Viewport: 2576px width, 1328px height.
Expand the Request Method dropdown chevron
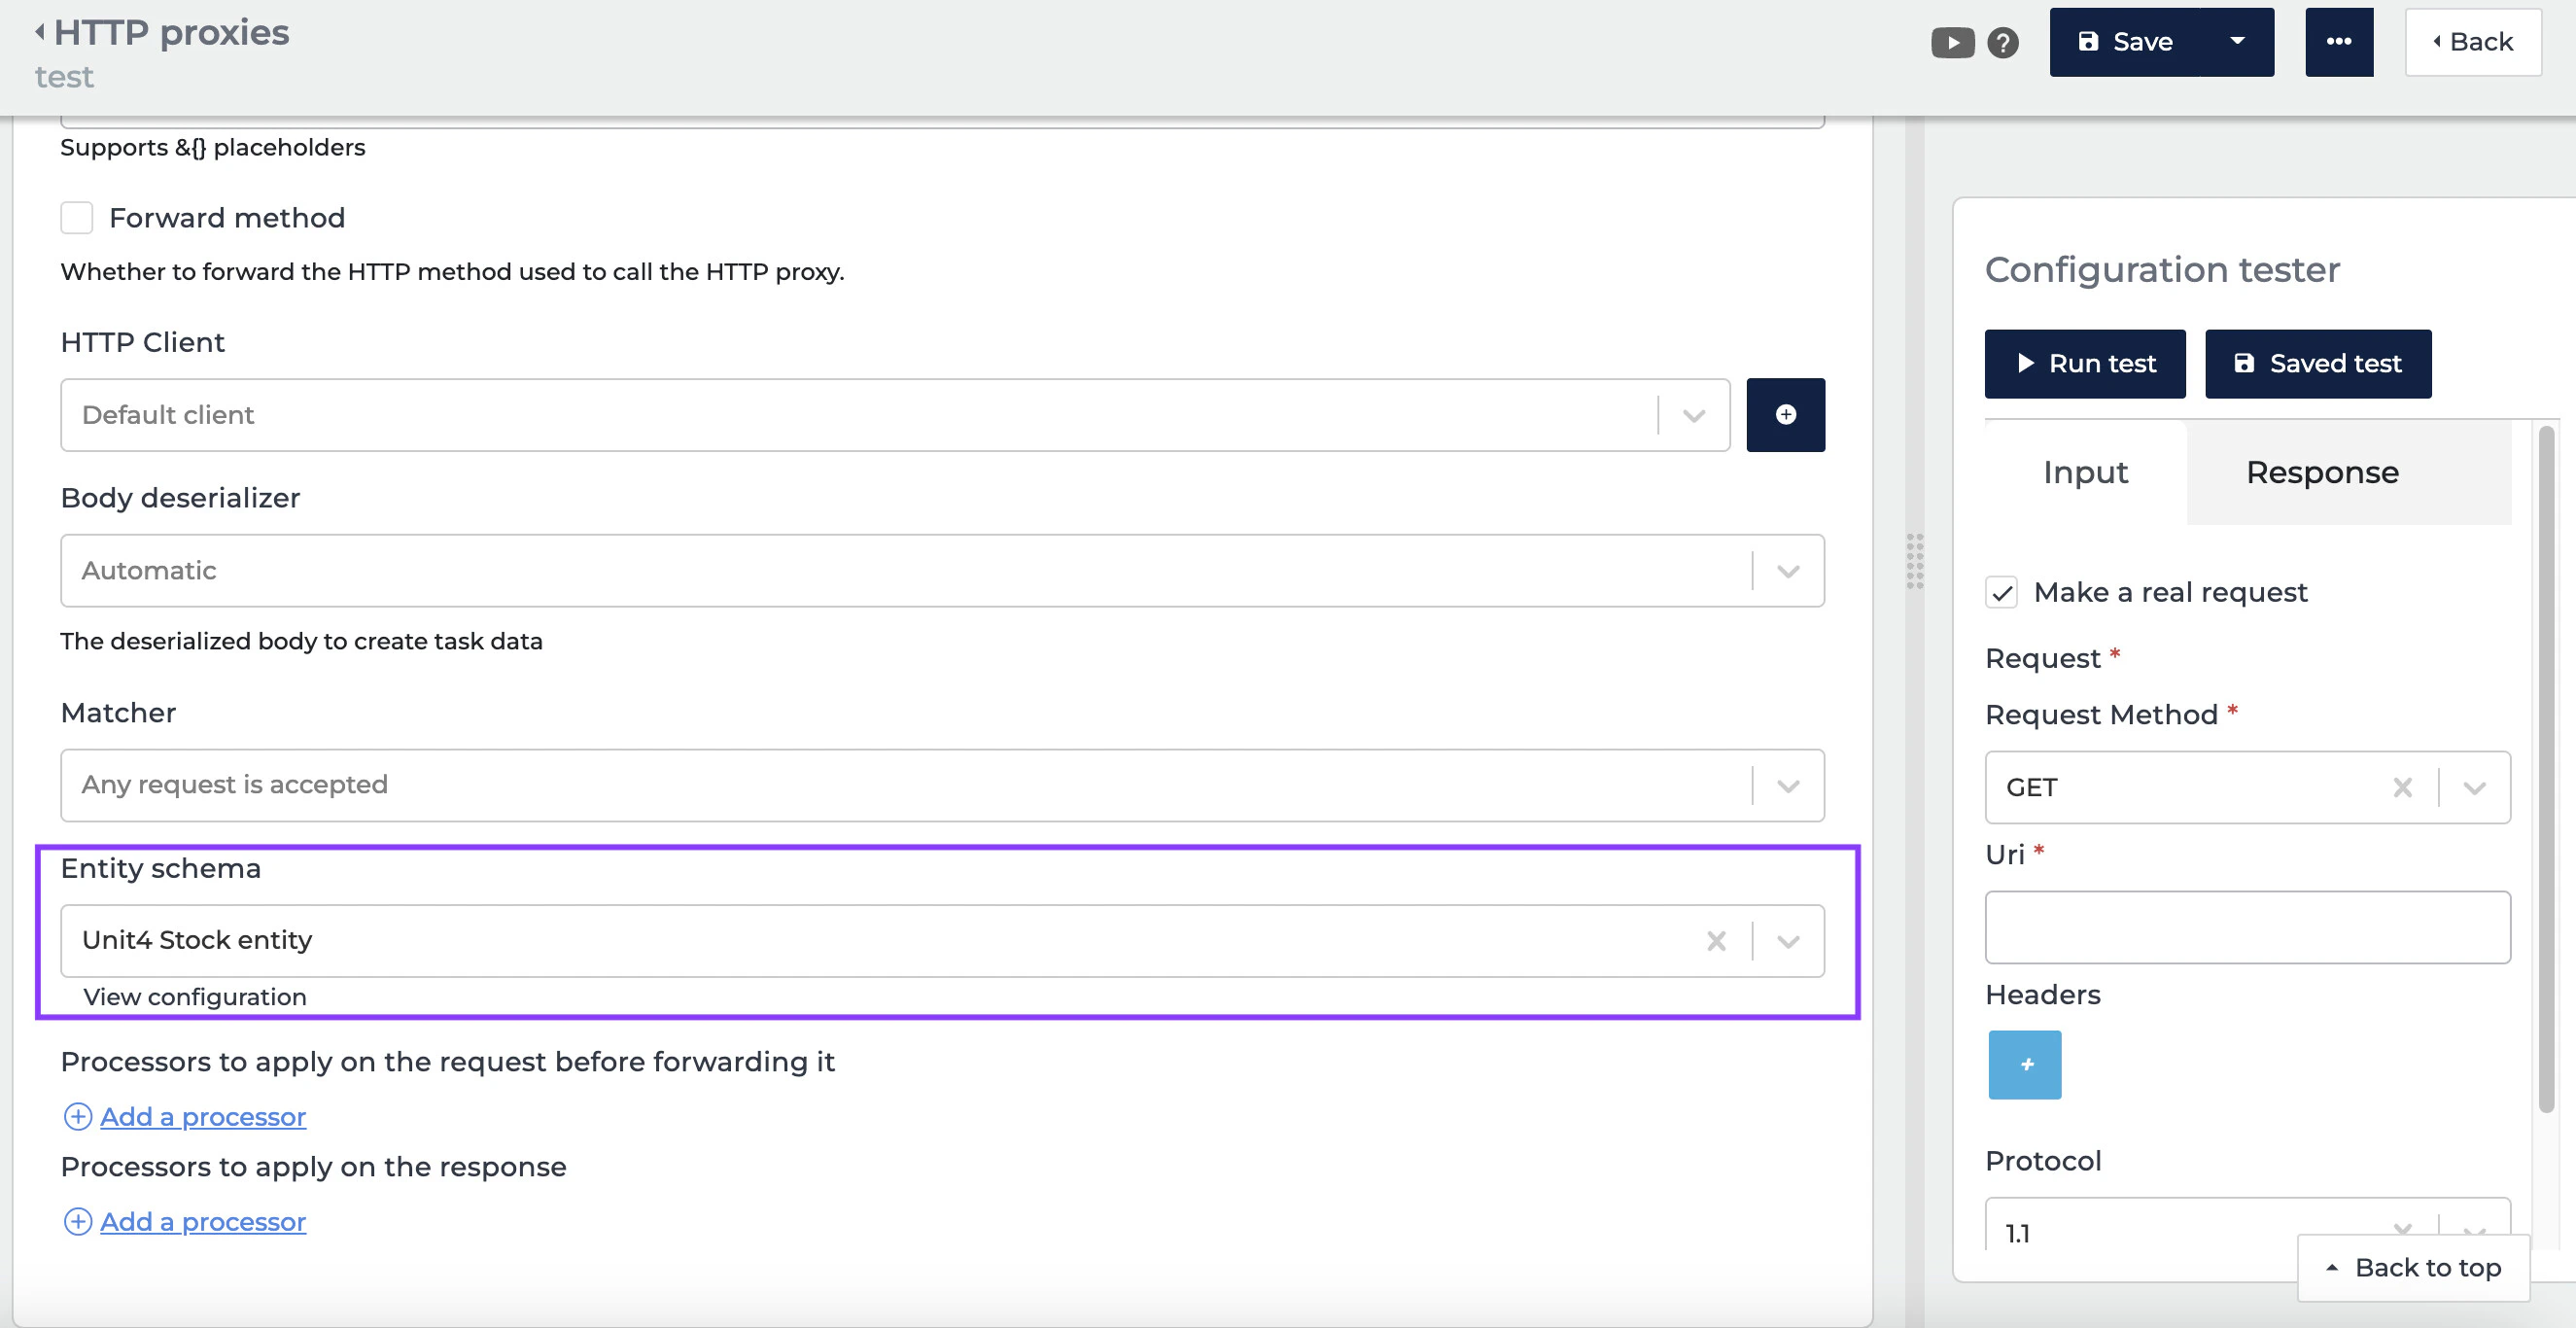[x=2474, y=788]
